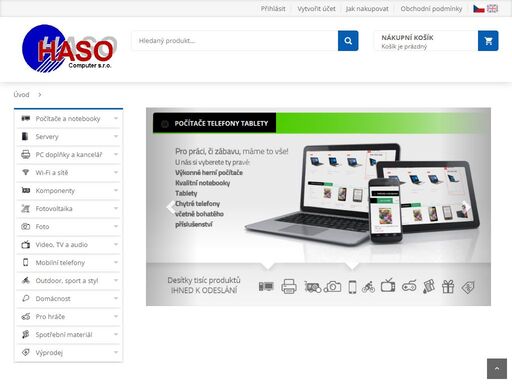512x384 pixels.
Task: Click the TV icon in banner strip
Action: (388, 286)
